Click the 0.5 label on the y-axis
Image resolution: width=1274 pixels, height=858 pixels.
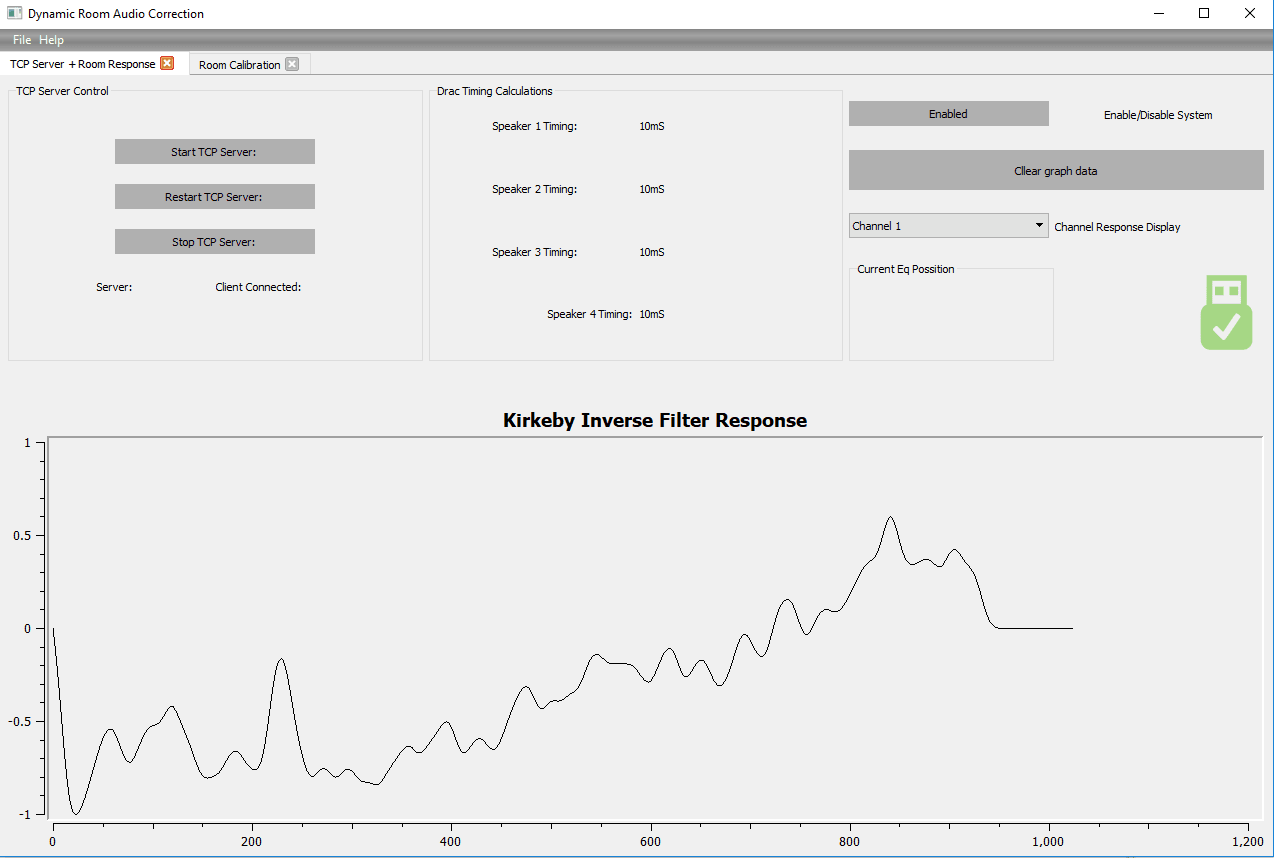(x=20, y=535)
